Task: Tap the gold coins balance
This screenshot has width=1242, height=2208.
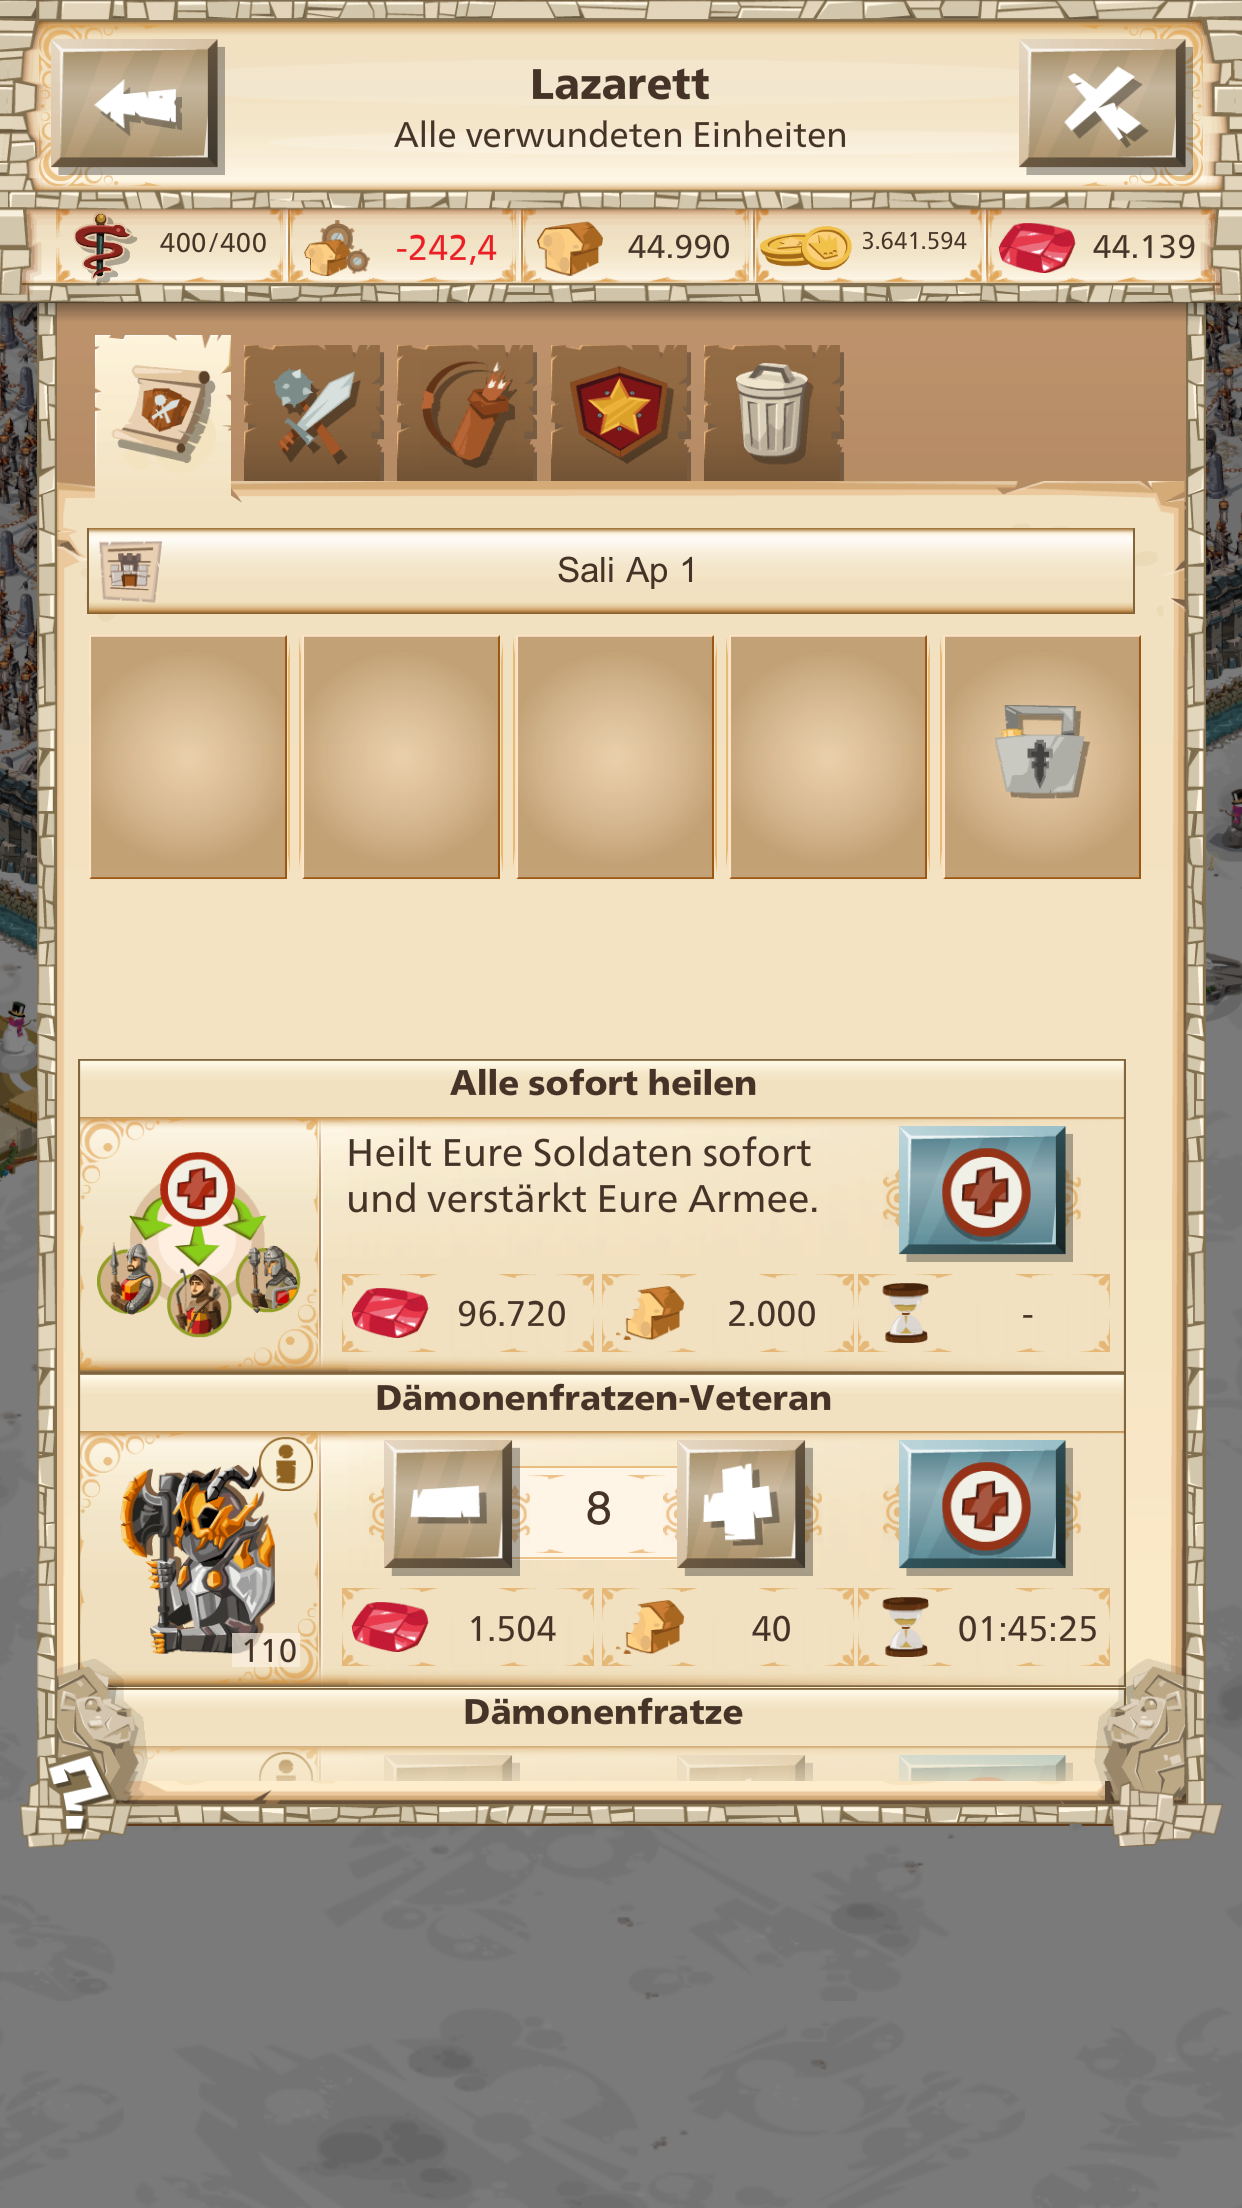Action: click(x=868, y=247)
